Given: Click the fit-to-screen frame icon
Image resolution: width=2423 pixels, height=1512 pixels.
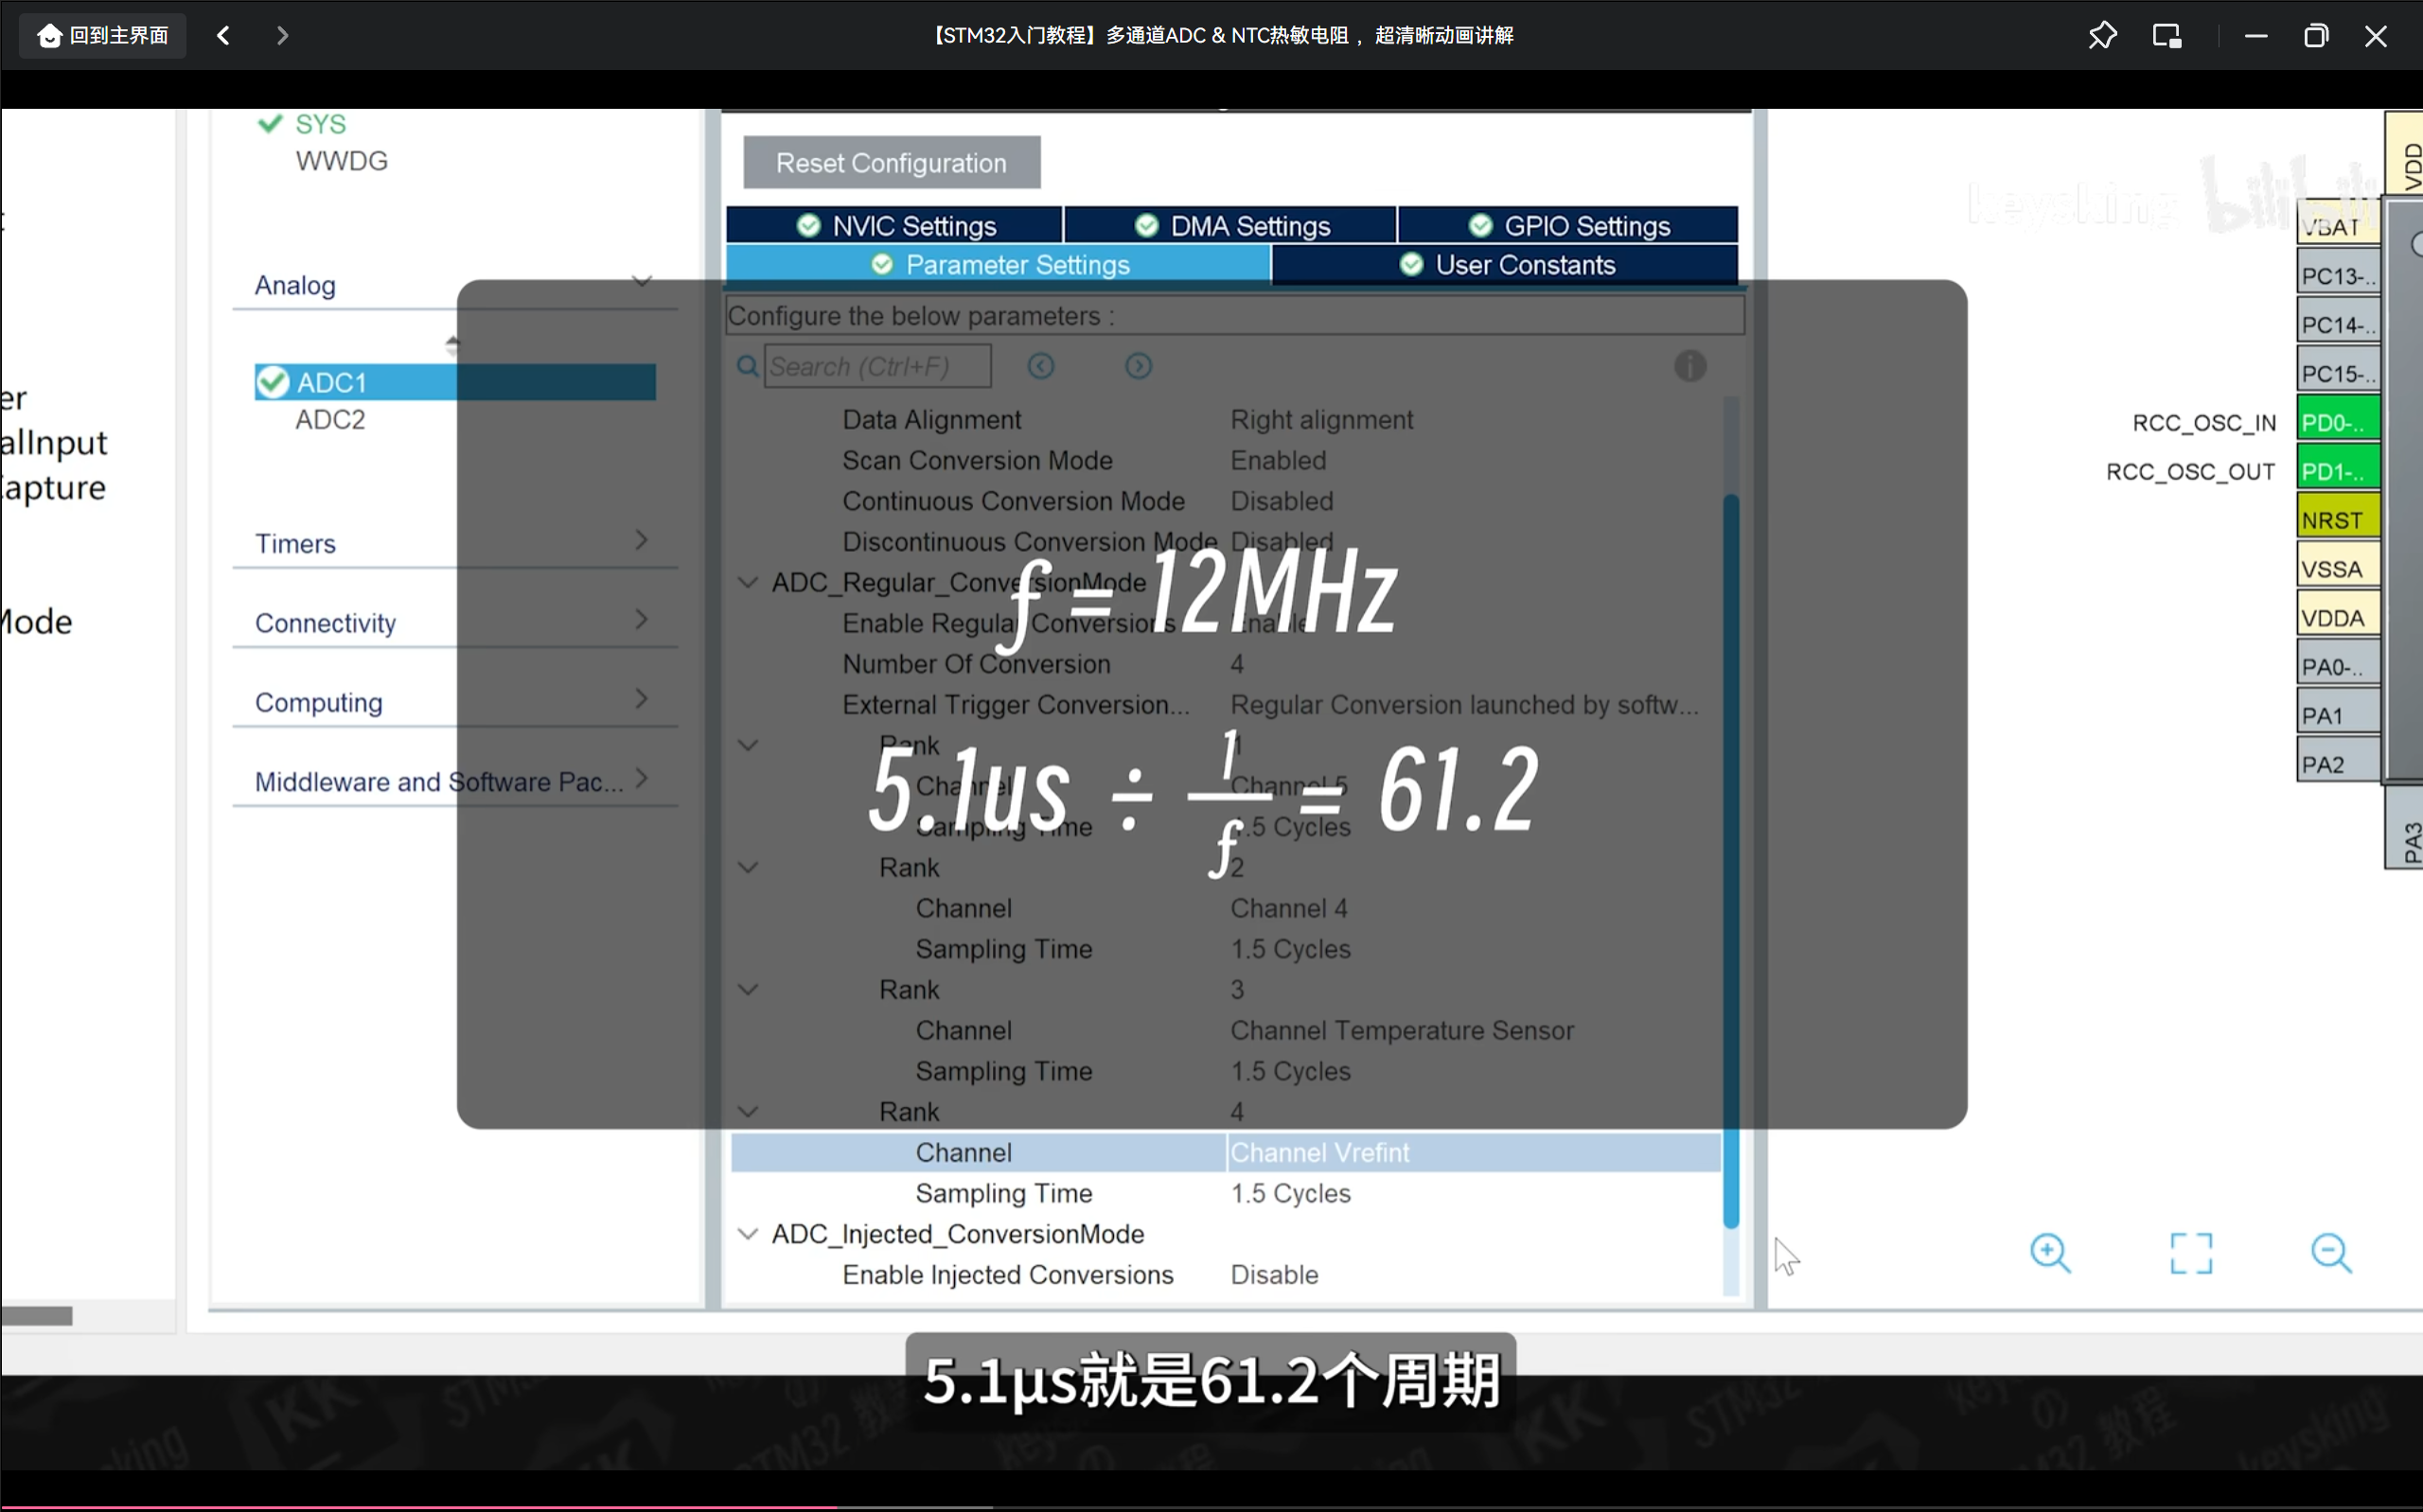Looking at the screenshot, I should tap(2190, 1252).
